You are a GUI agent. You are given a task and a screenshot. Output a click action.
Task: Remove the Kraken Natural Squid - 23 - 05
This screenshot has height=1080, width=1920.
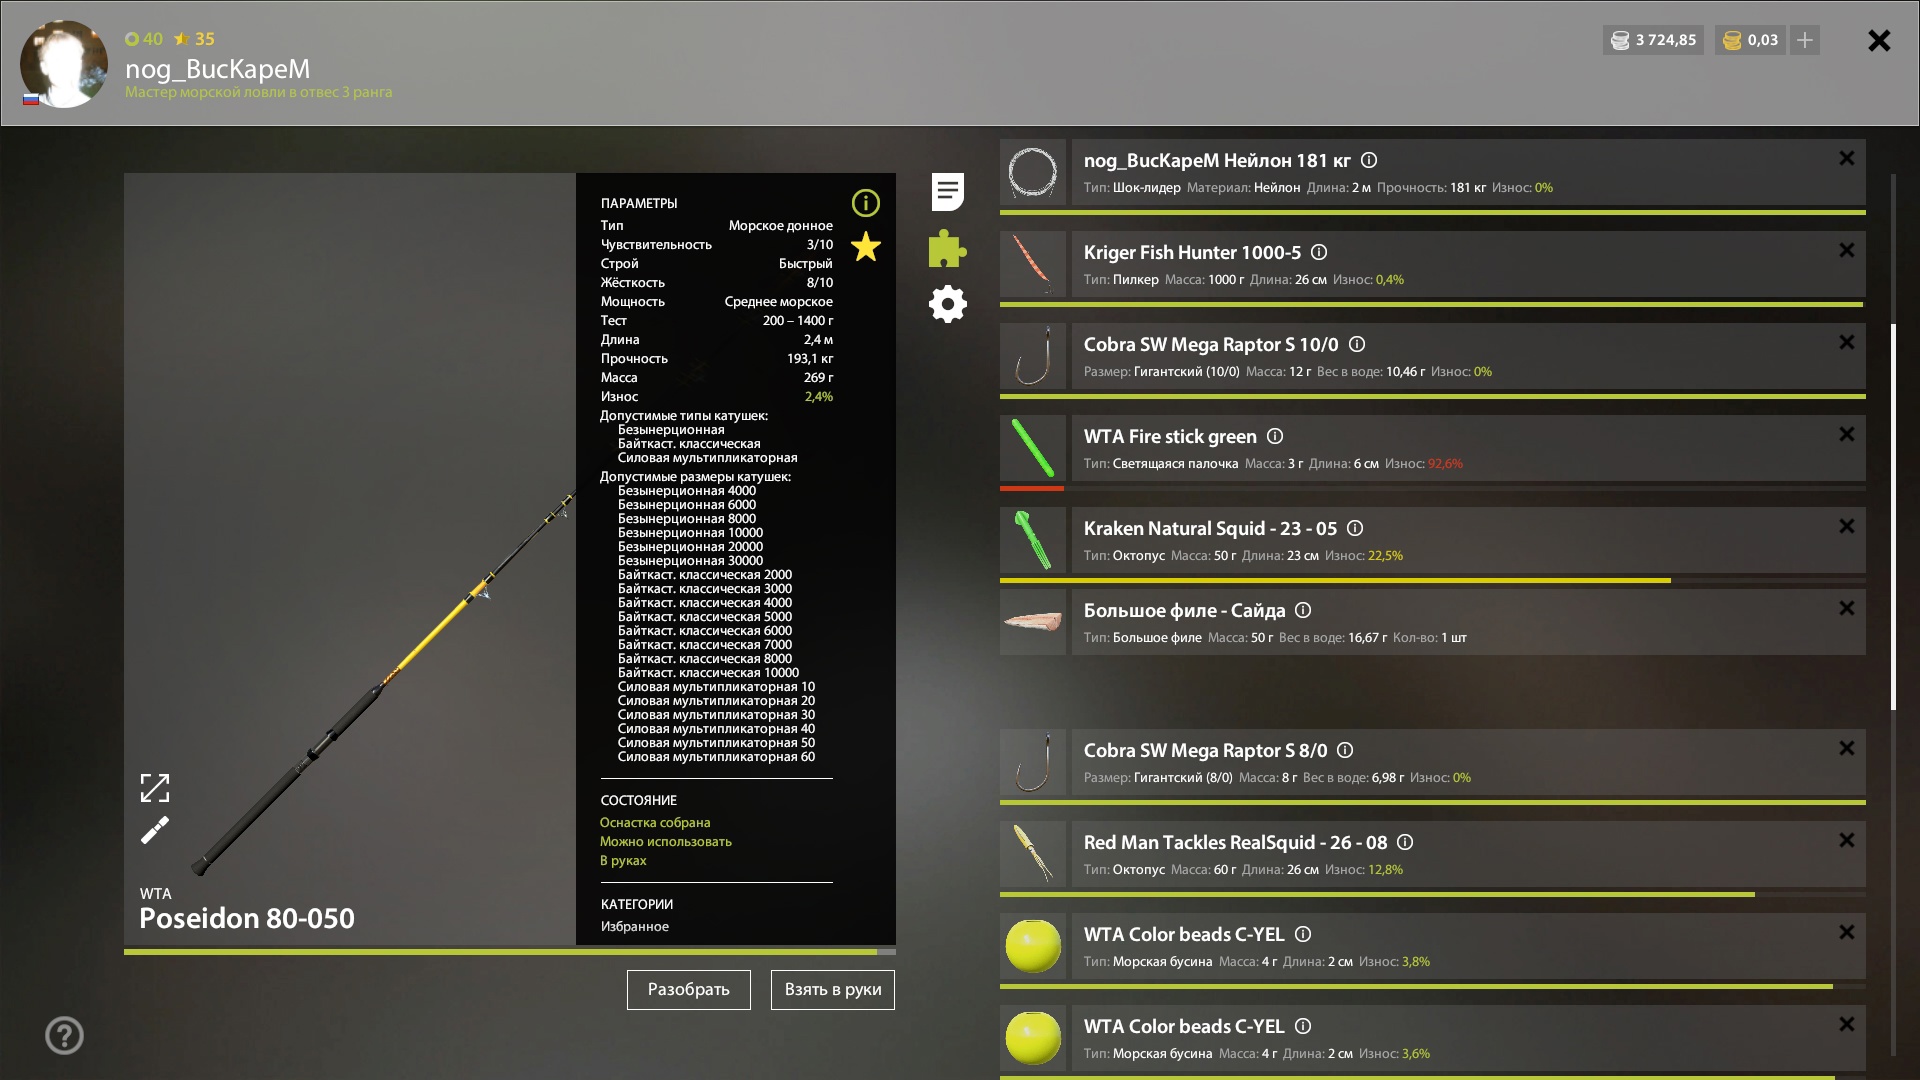1847,526
